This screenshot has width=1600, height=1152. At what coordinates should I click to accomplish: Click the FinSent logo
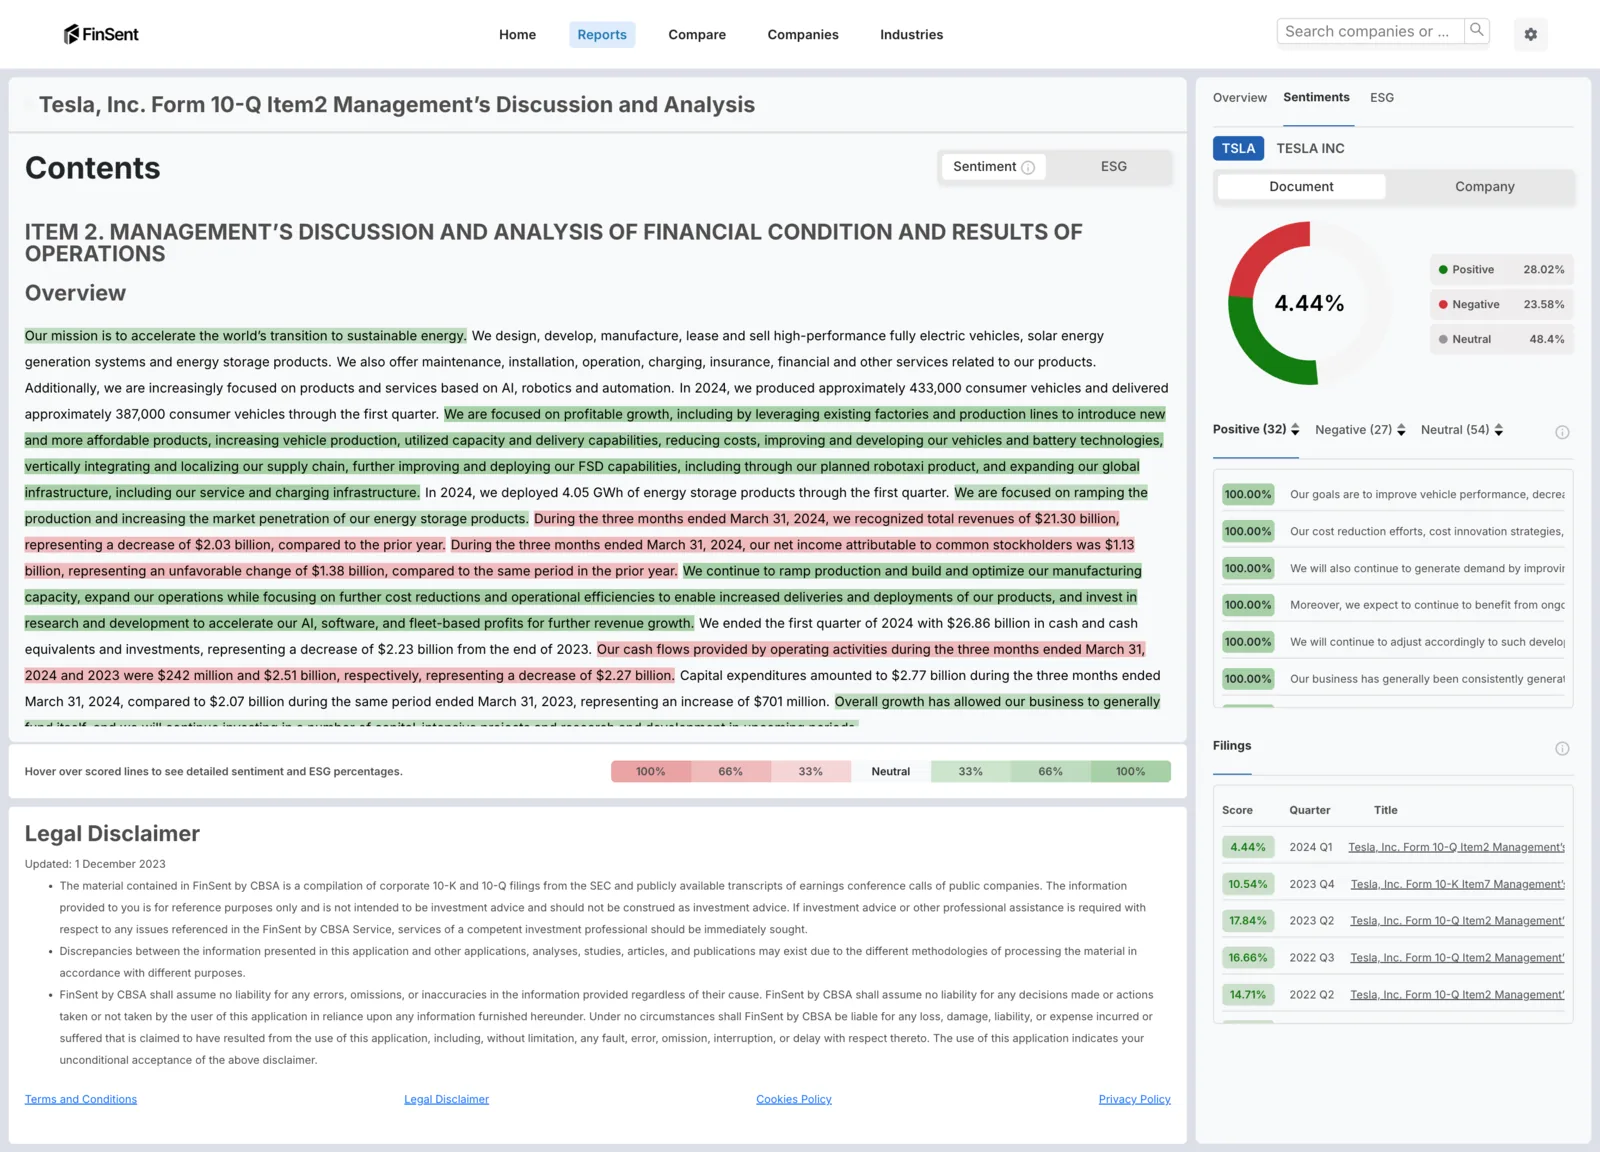pos(101,34)
